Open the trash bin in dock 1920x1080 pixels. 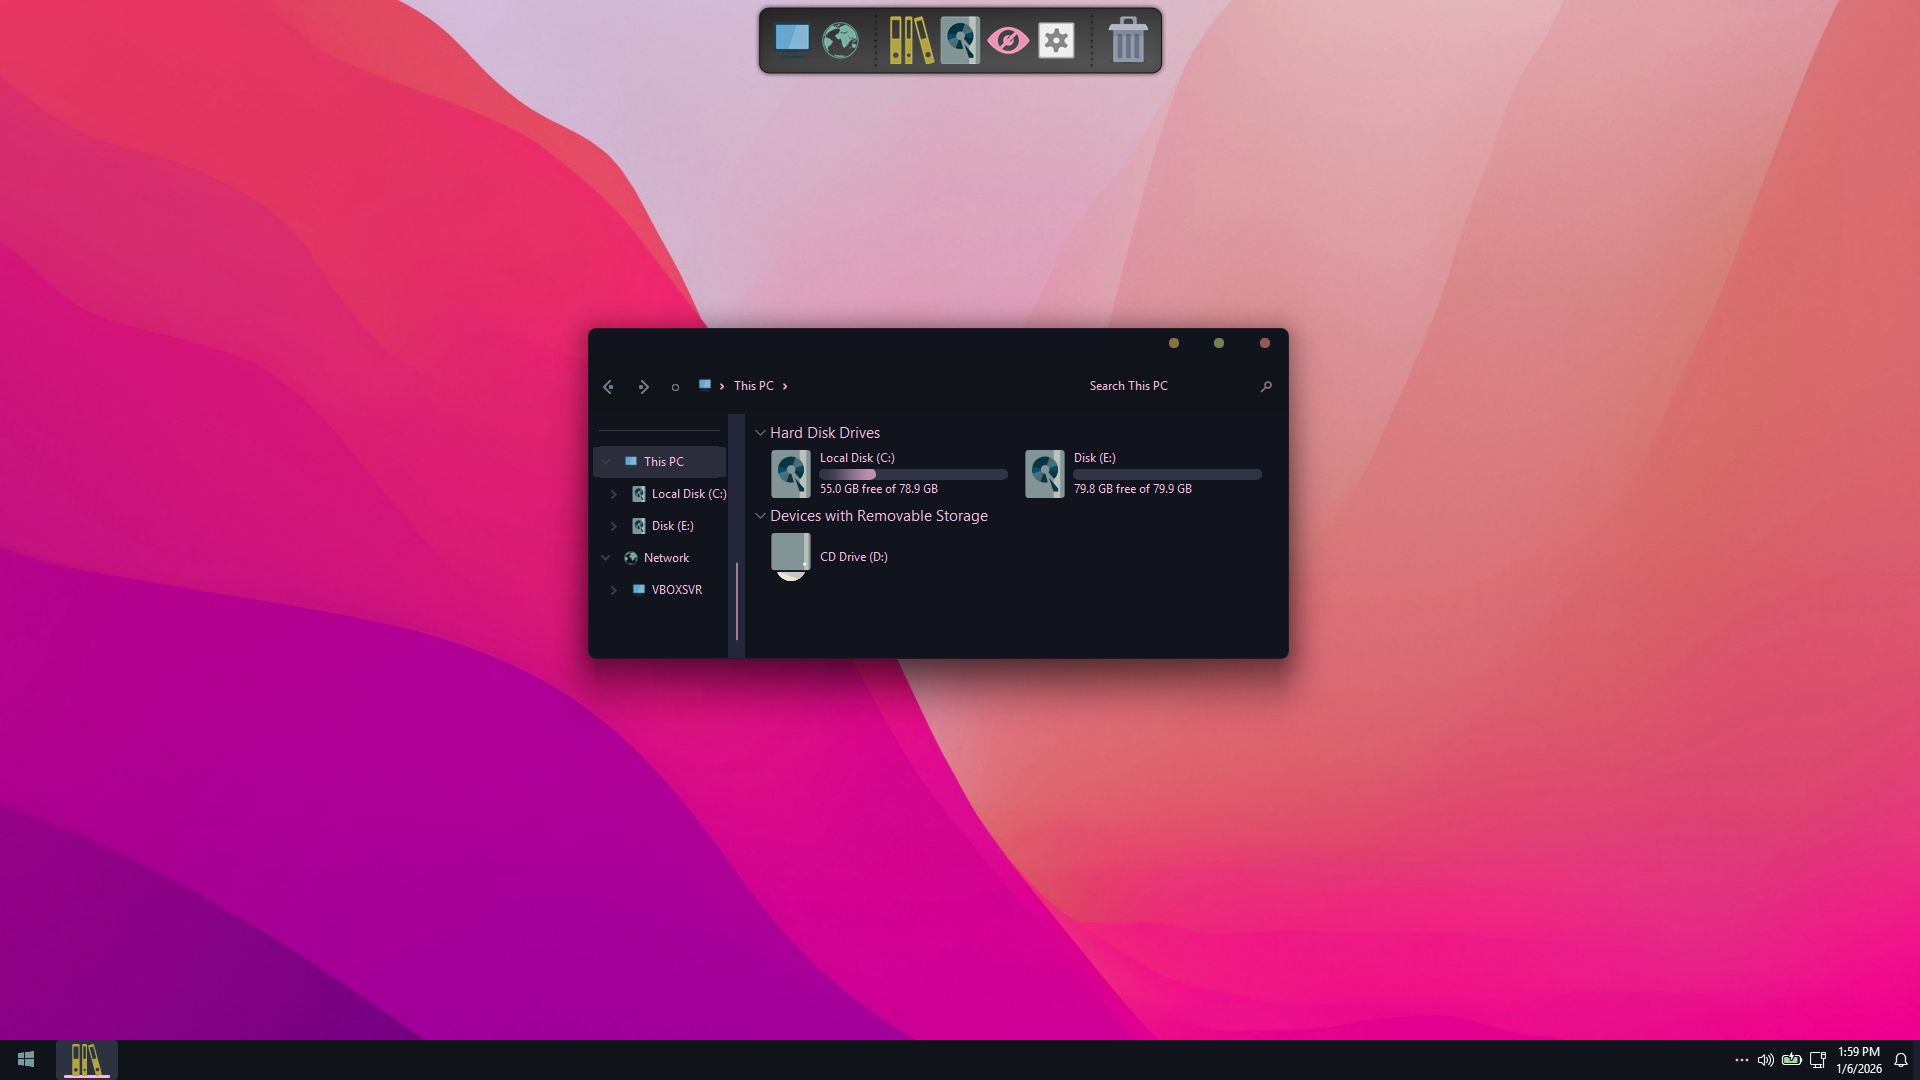(1127, 40)
